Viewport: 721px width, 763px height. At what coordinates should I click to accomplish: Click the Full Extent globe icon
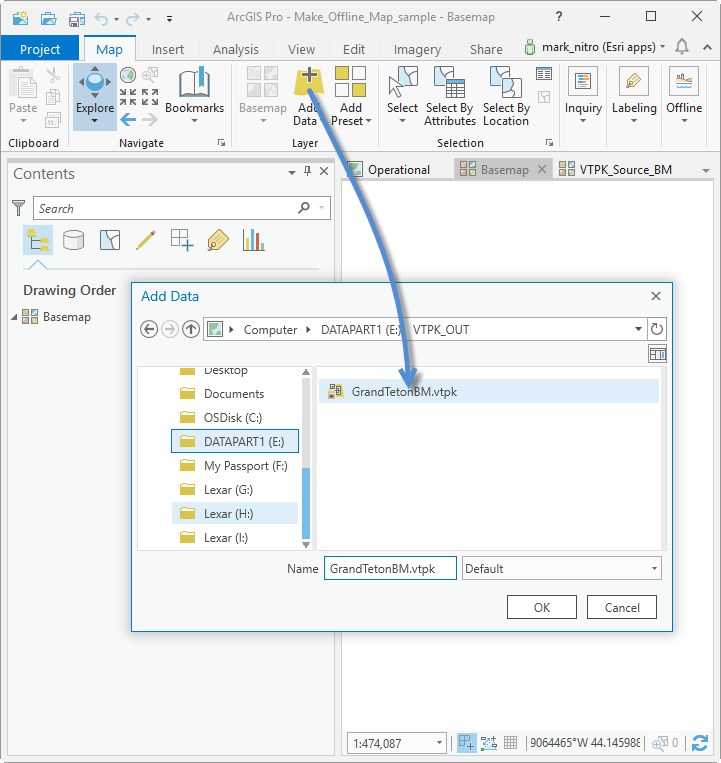(128, 74)
